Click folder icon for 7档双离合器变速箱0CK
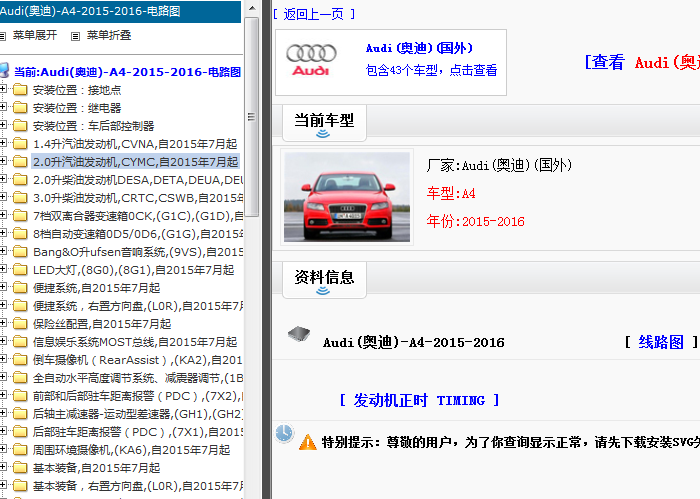 (x=20, y=216)
